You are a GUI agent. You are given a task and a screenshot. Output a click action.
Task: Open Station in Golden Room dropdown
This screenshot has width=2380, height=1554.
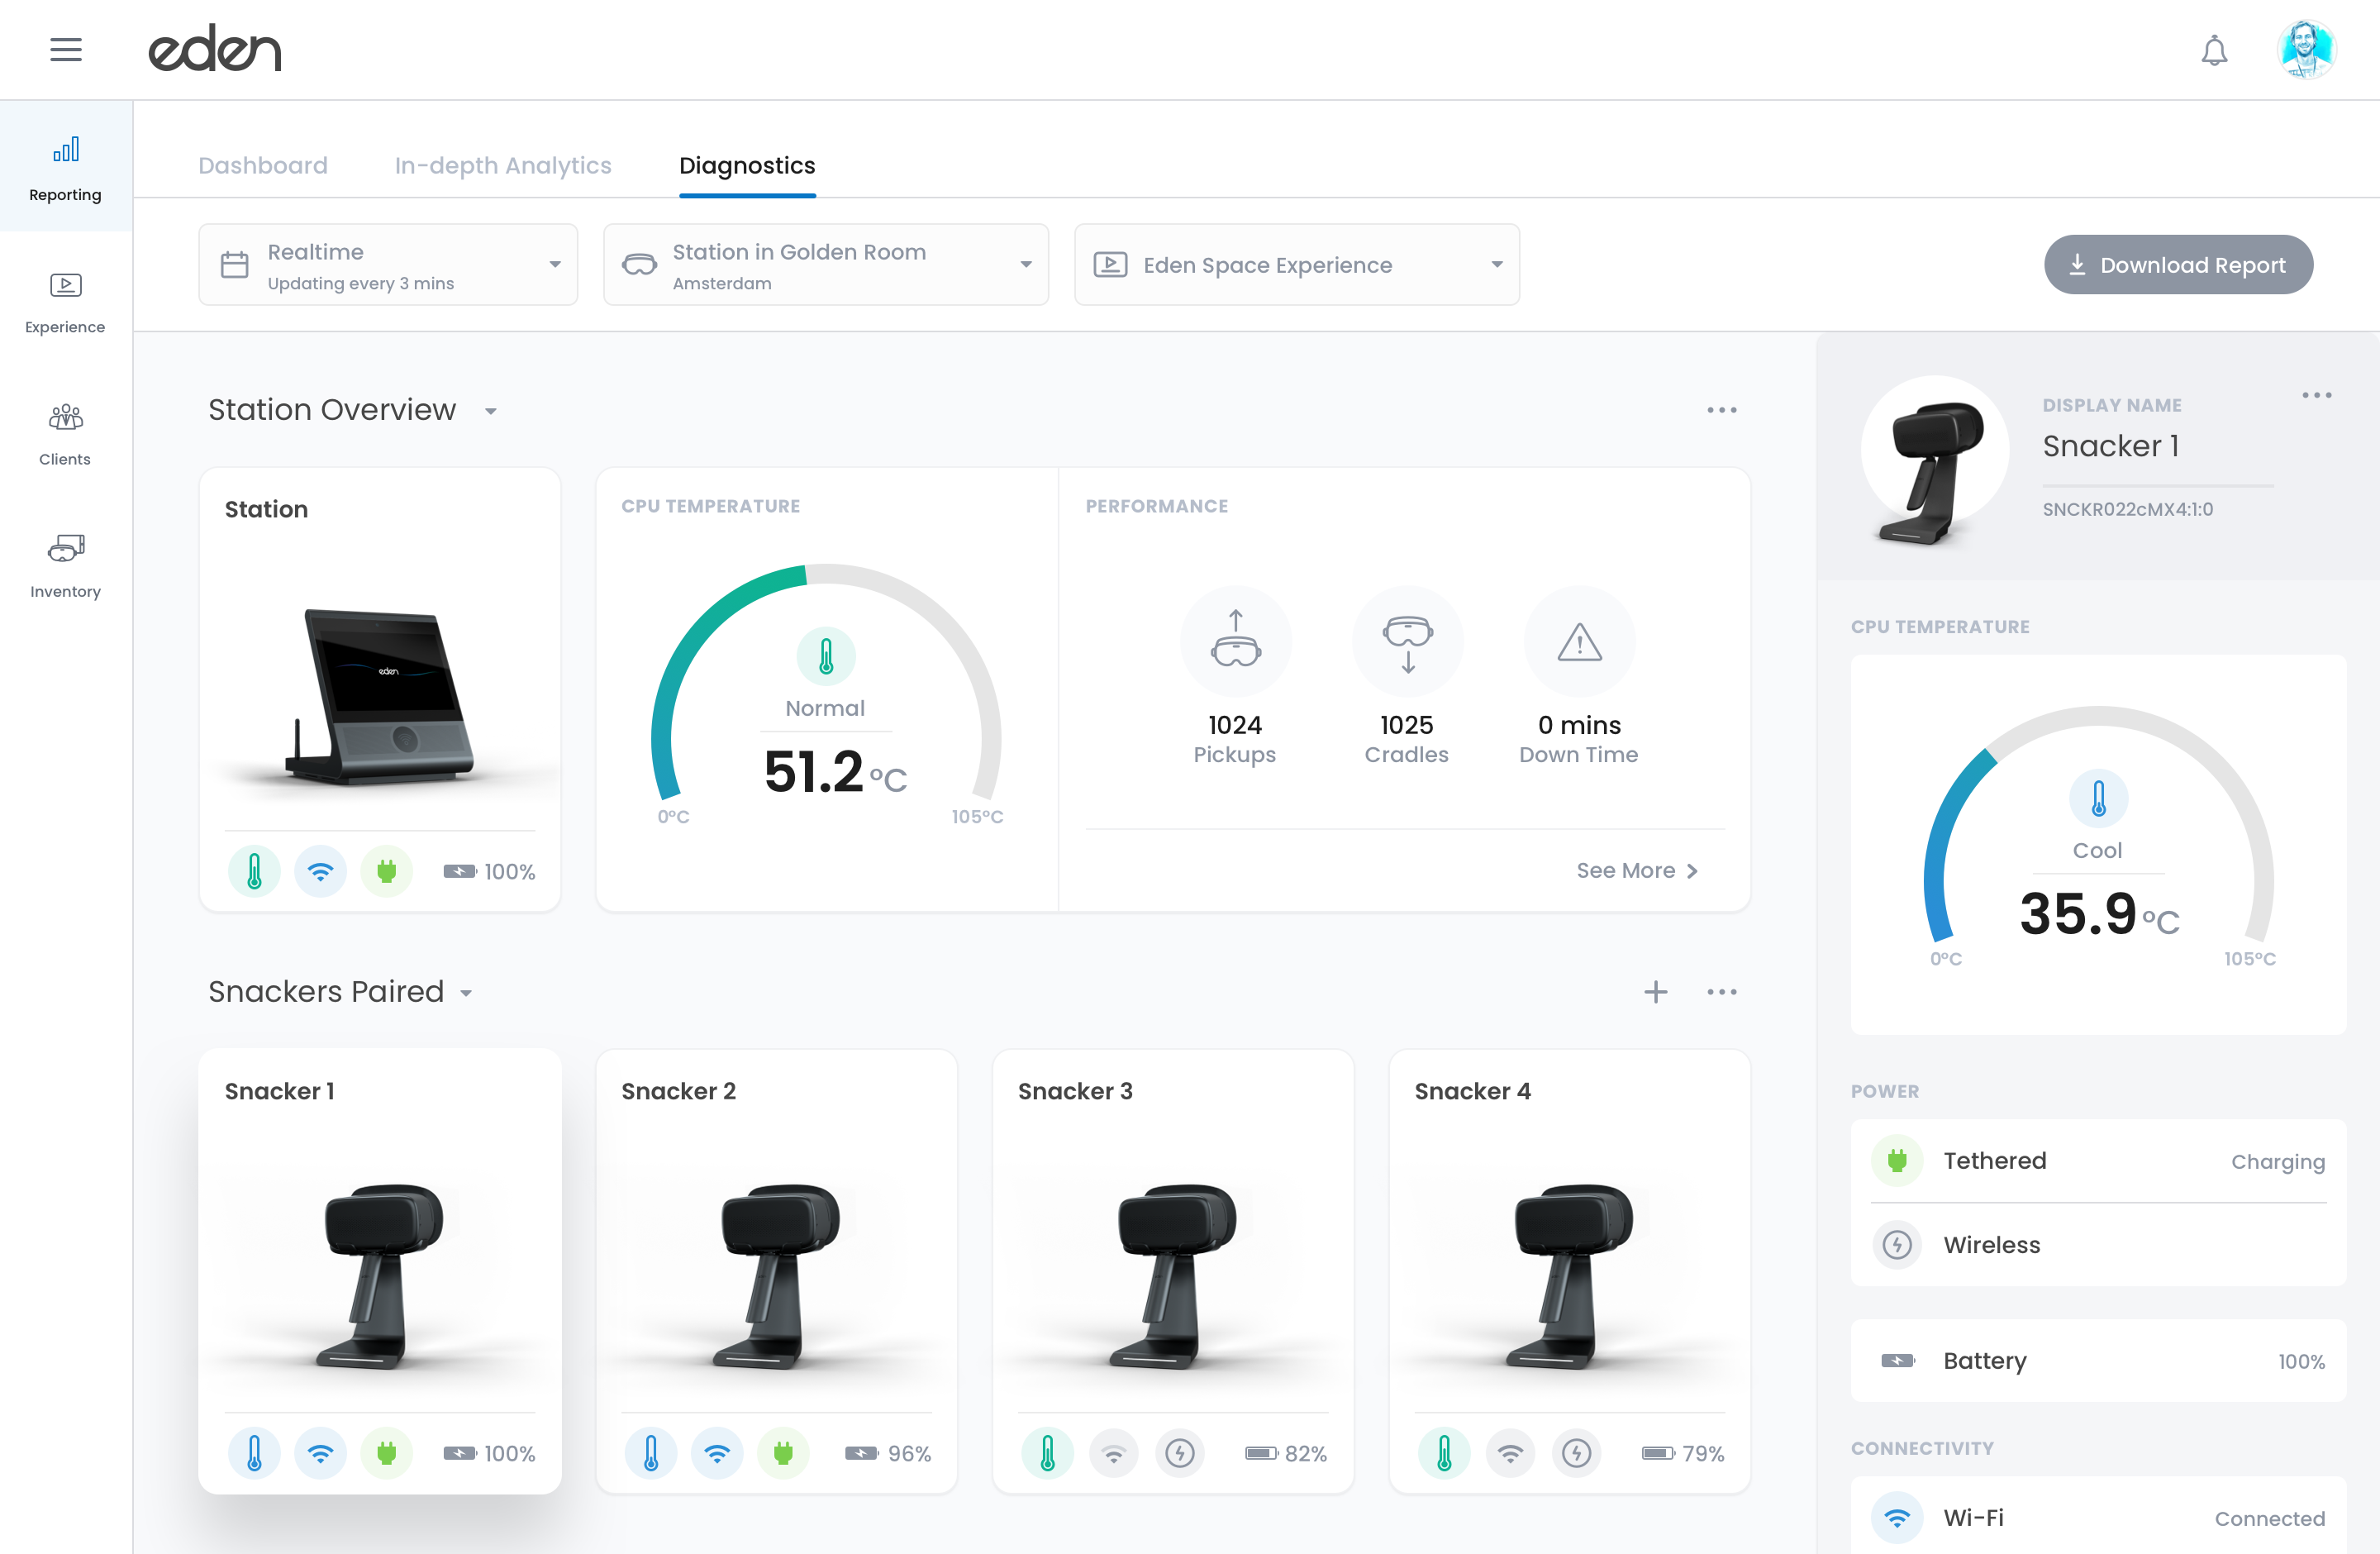point(826,265)
